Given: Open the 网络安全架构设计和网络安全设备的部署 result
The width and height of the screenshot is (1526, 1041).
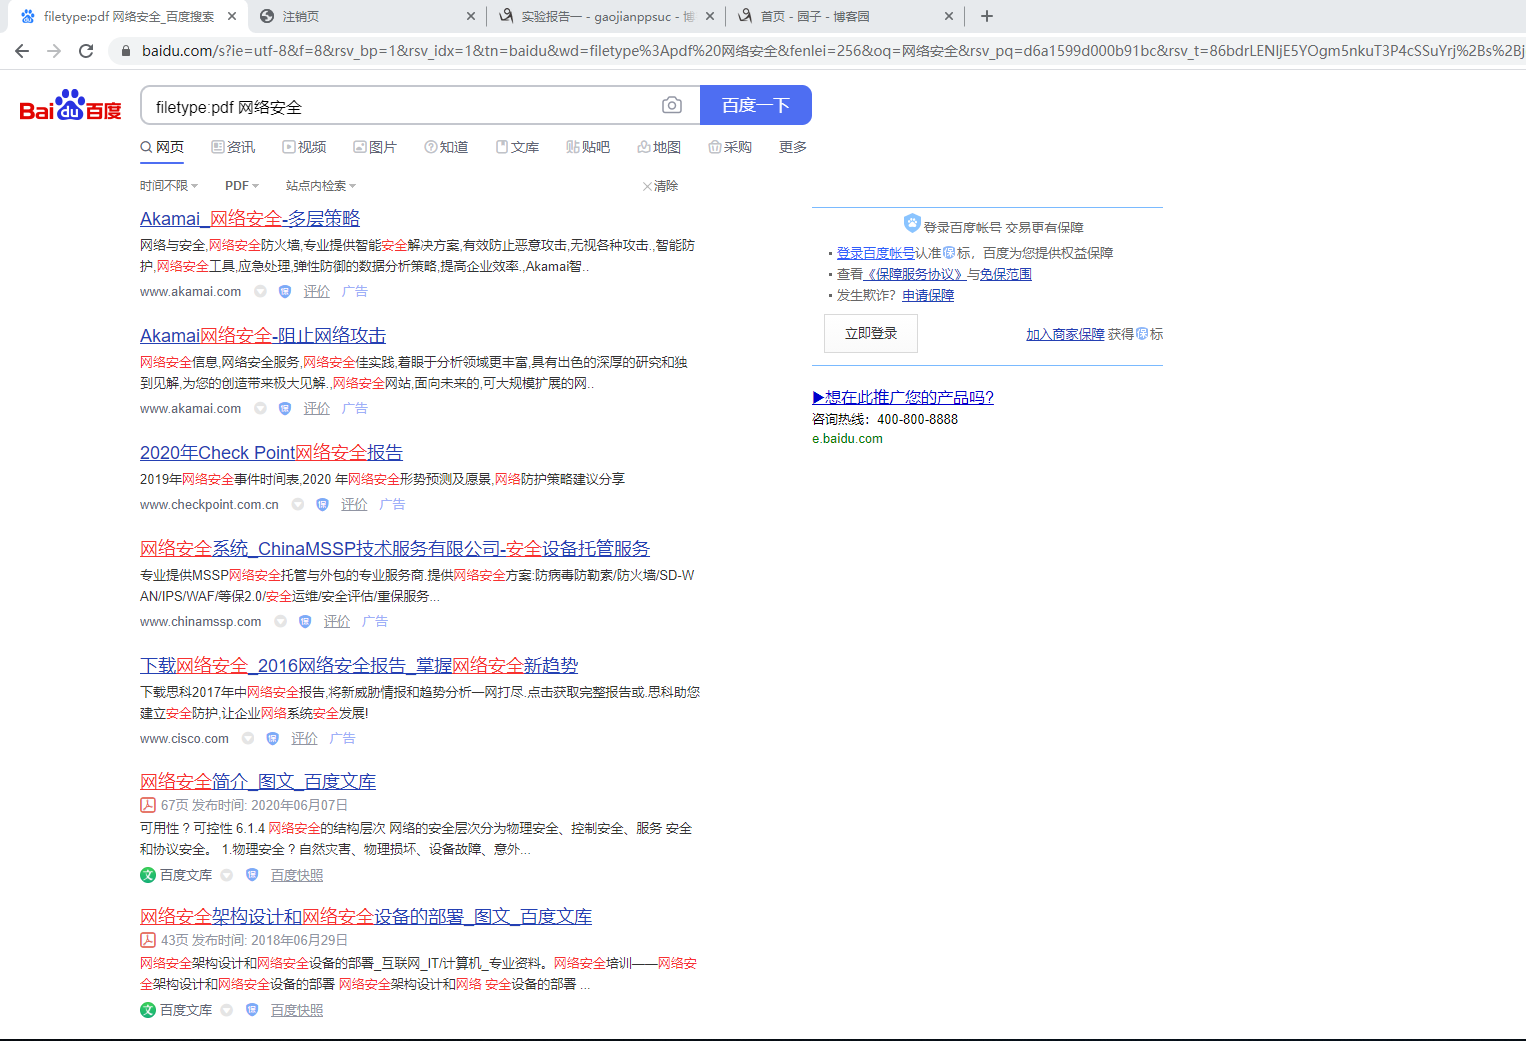Looking at the screenshot, I should pos(366,917).
